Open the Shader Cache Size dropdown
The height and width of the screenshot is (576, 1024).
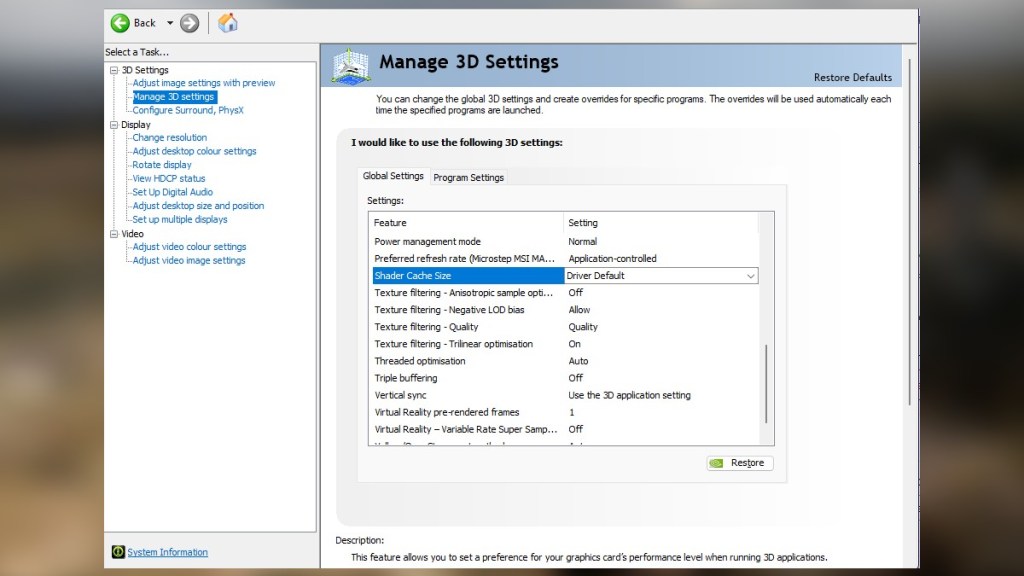coord(750,276)
